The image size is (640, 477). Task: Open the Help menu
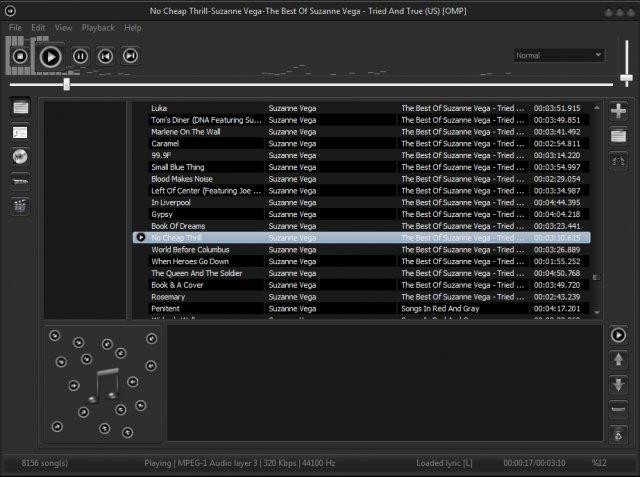(x=133, y=28)
